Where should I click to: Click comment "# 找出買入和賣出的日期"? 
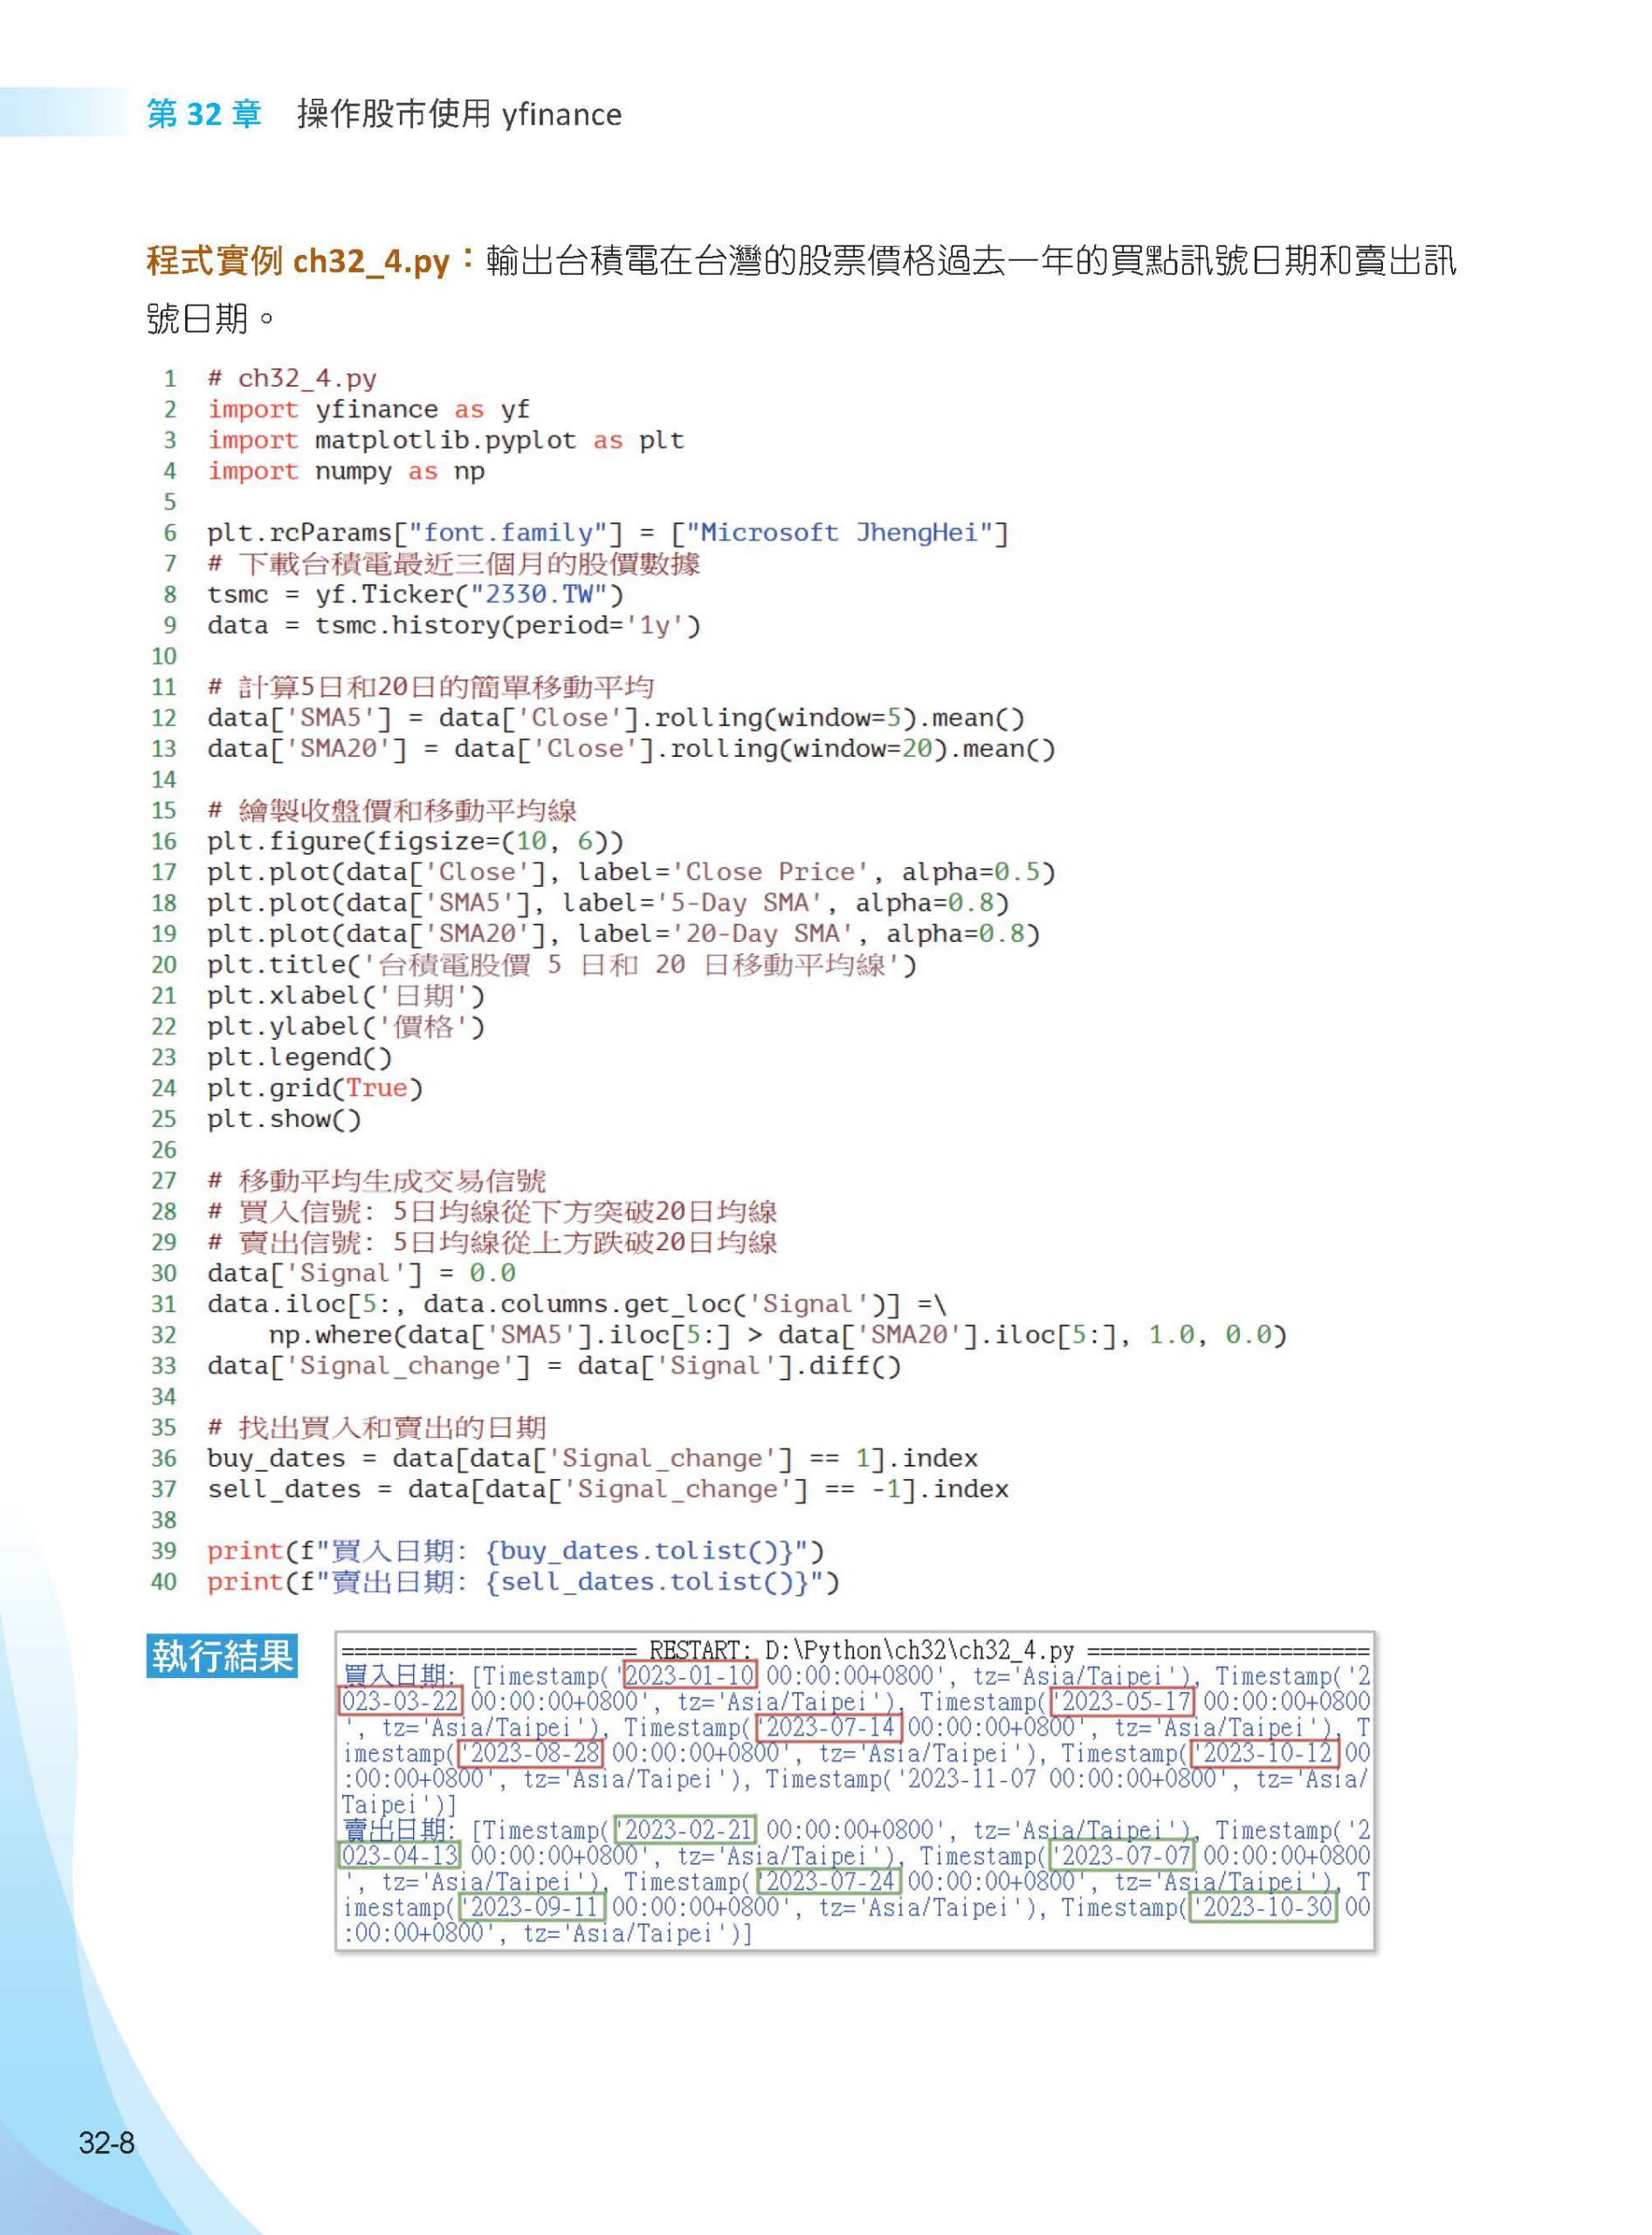coord(377,1428)
